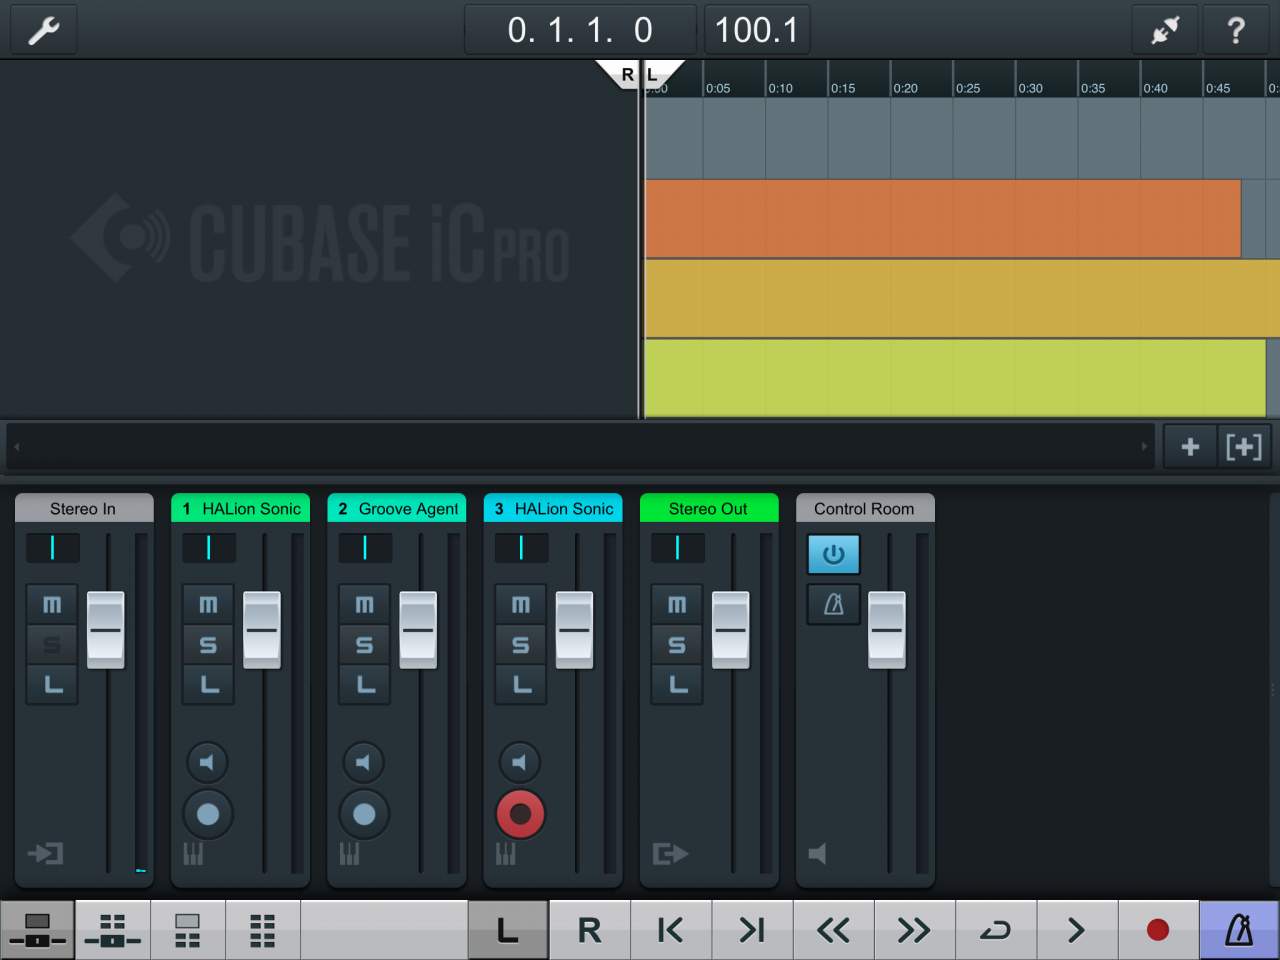Select the 1 HALion Sonic channel header
Screen dimensions: 1280x960
241,508
